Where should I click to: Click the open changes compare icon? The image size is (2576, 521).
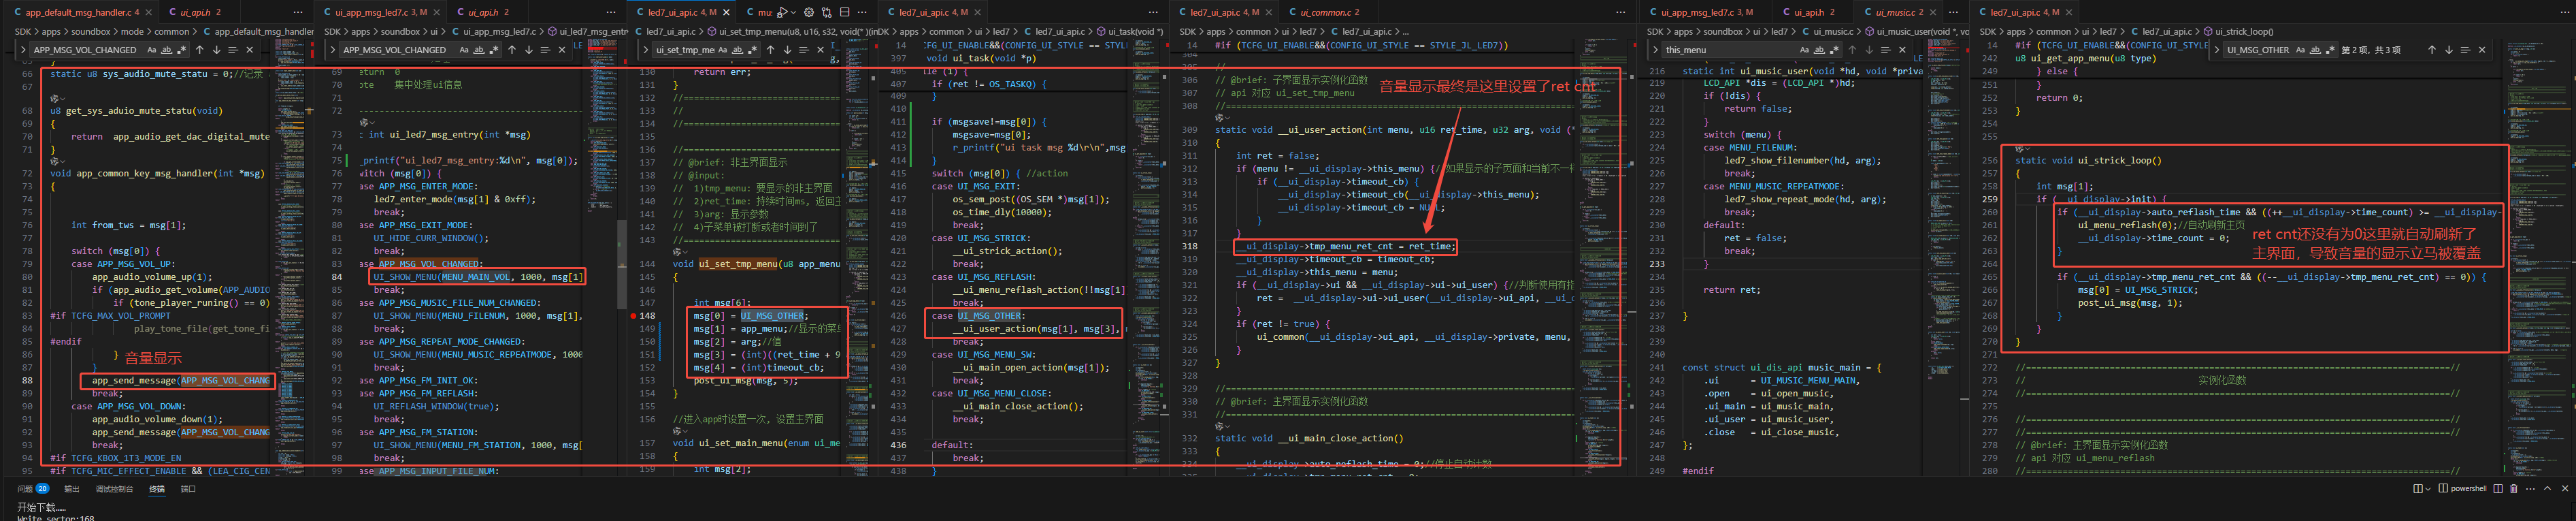(x=827, y=13)
